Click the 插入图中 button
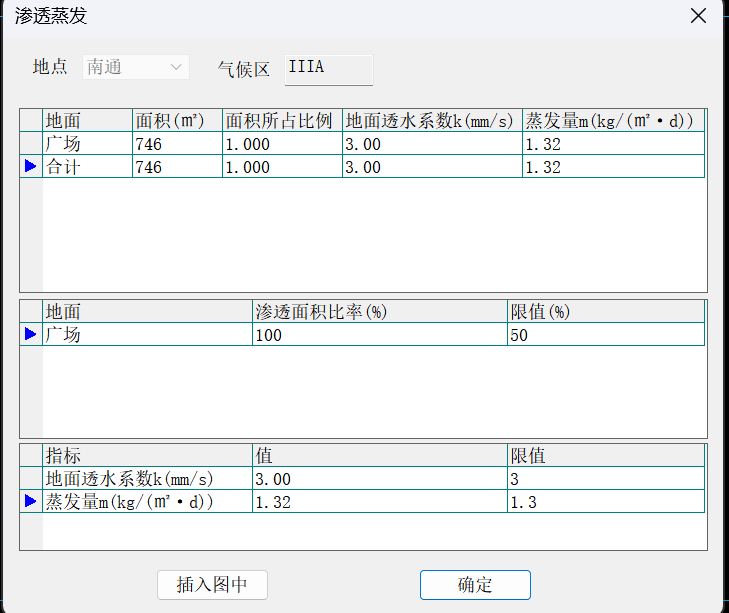Viewport: 729px width, 613px height. [x=212, y=585]
